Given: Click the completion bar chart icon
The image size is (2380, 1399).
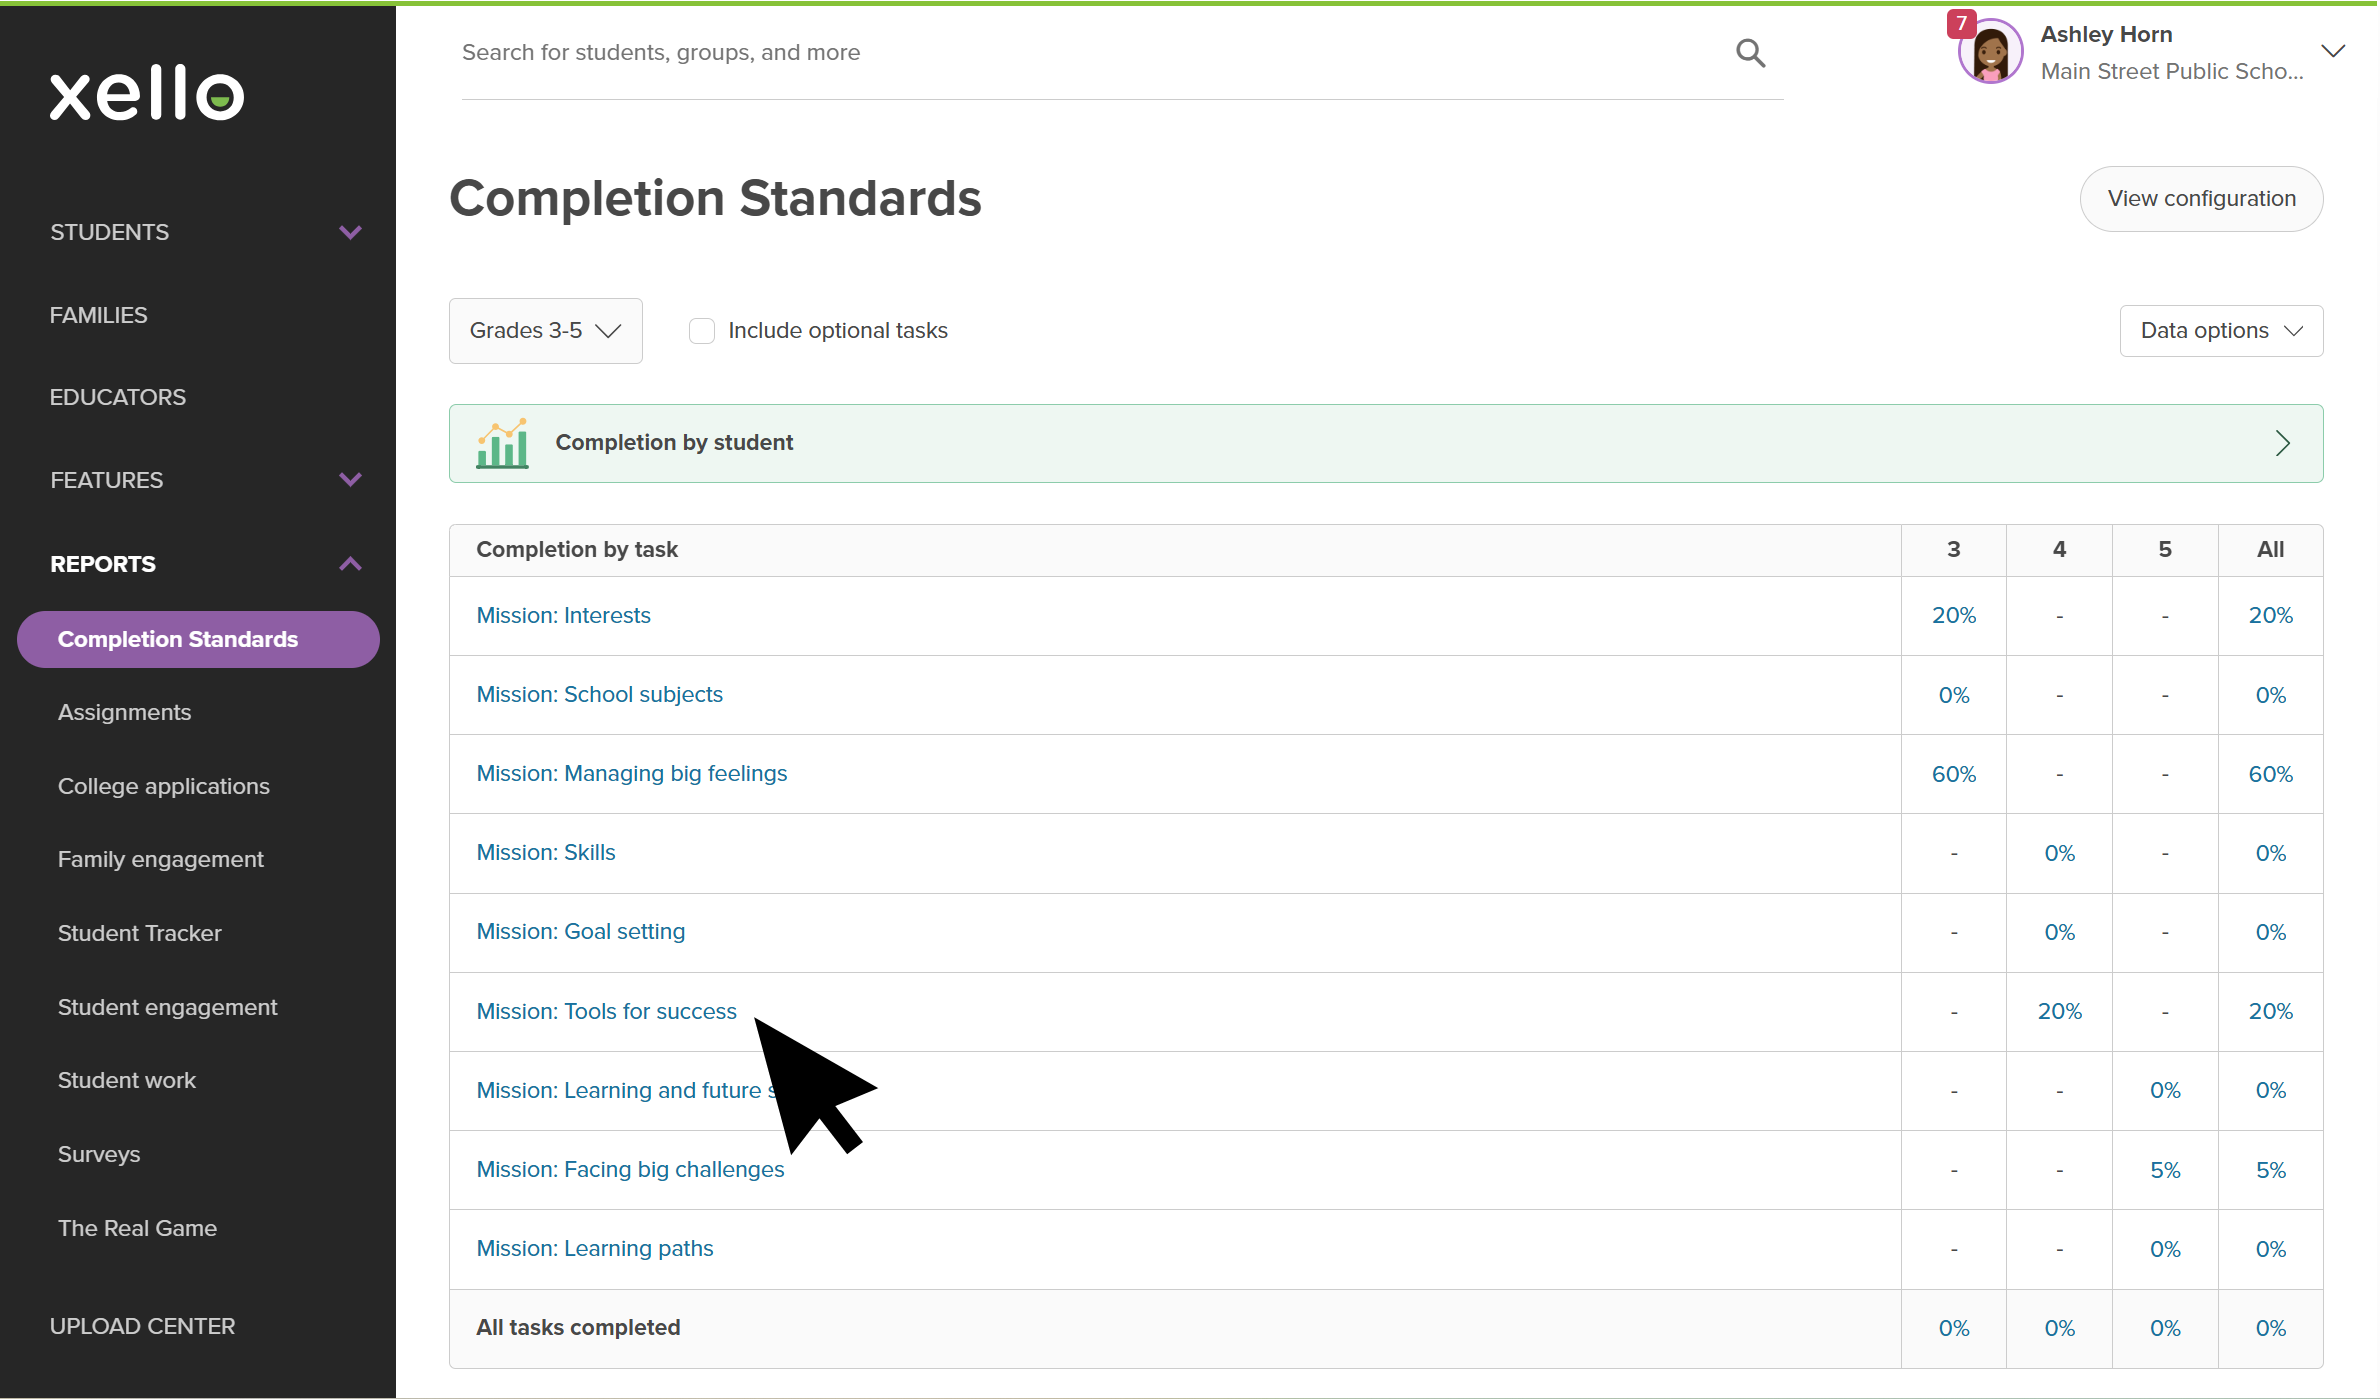Looking at the screenshot, I should [502, 443].
